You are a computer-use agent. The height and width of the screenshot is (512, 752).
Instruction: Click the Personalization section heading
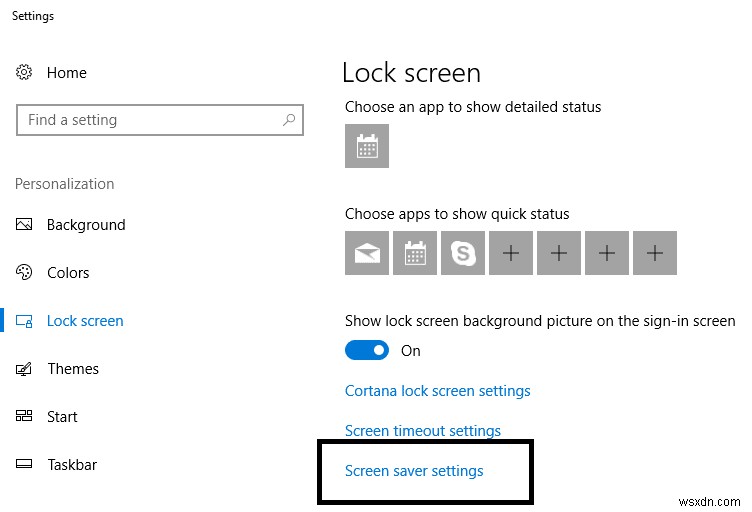coord(64,184)
